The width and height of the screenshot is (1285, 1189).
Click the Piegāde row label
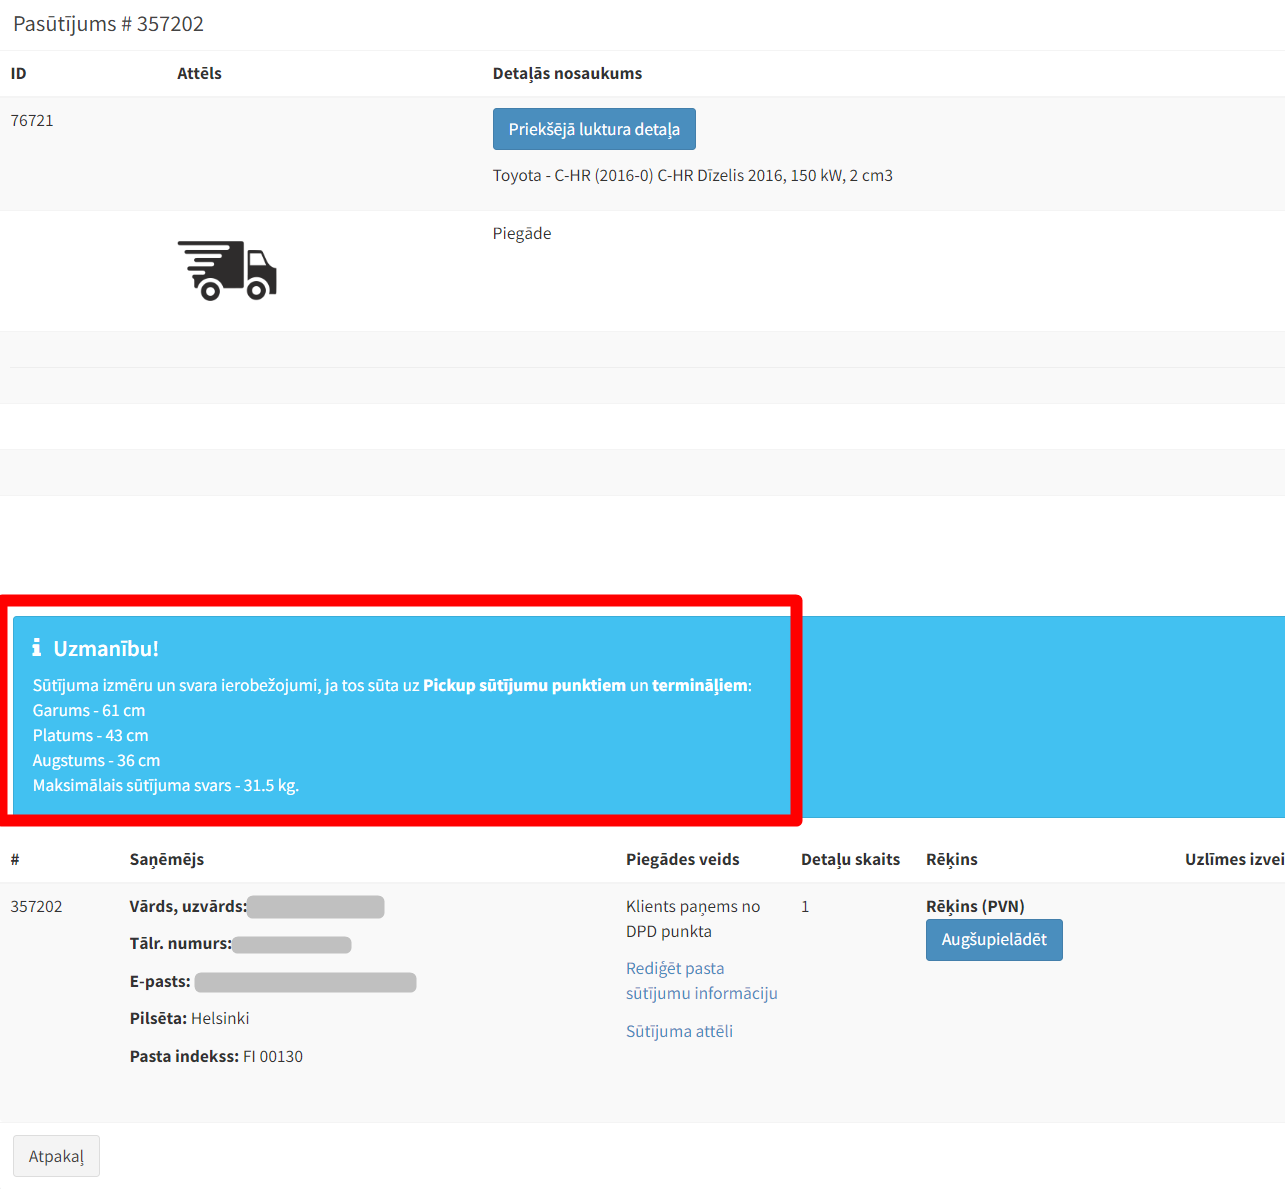[x=521, y=233]
